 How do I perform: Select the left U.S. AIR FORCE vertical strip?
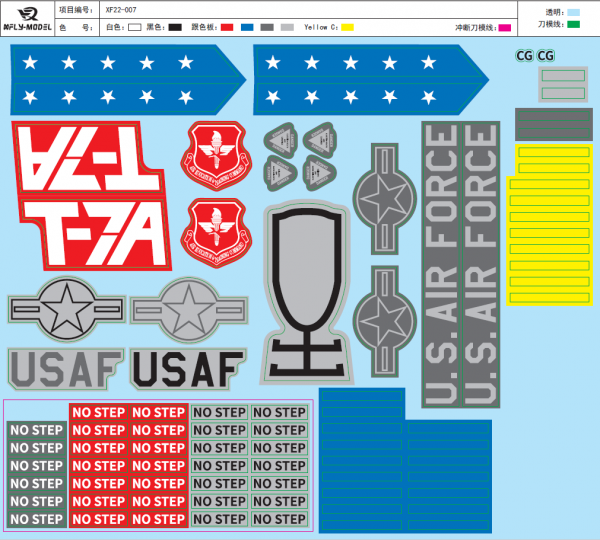pyautogui.click(x=441, y=264)
